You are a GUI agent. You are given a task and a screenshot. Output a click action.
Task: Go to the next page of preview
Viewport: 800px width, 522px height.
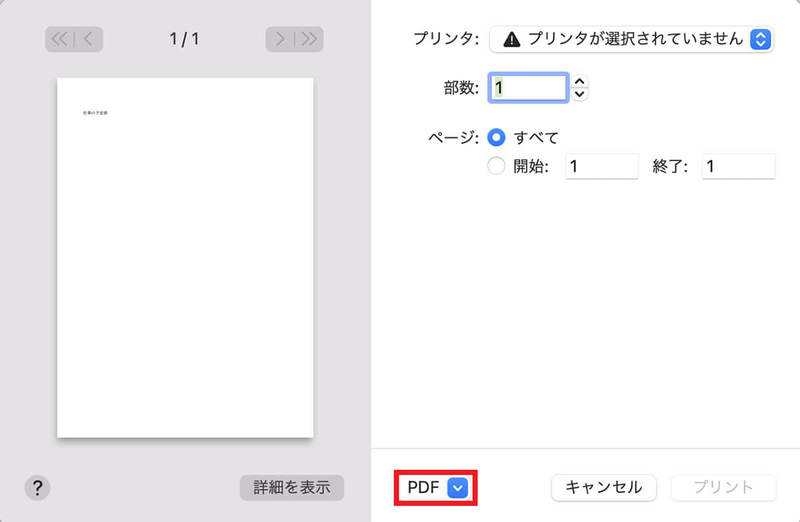pyautogui.click(x=280, y=39)
